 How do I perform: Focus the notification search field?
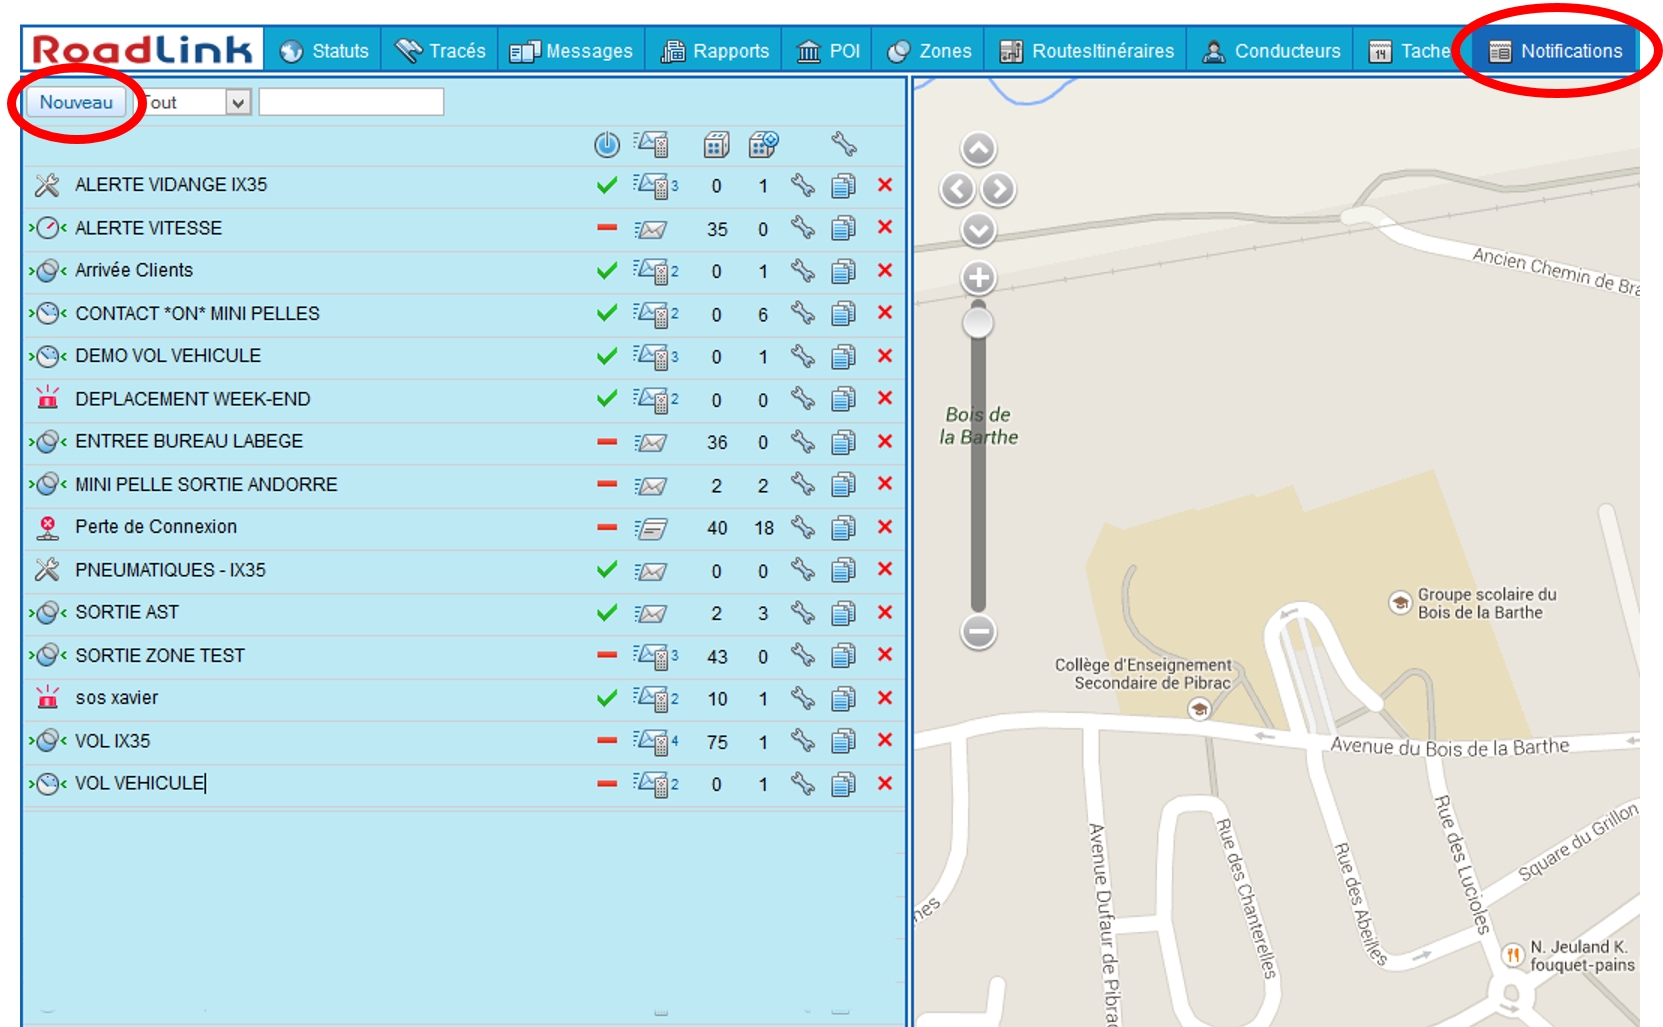point(351,102)
